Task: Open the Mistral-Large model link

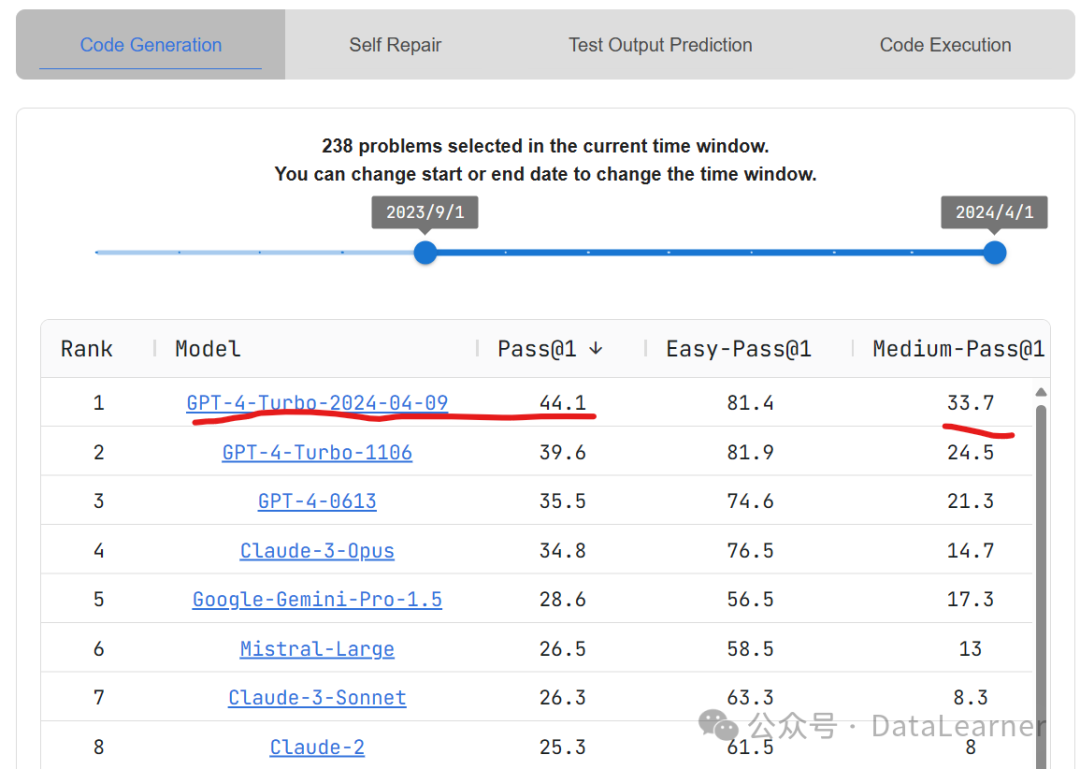Action: tap(317, 649)
